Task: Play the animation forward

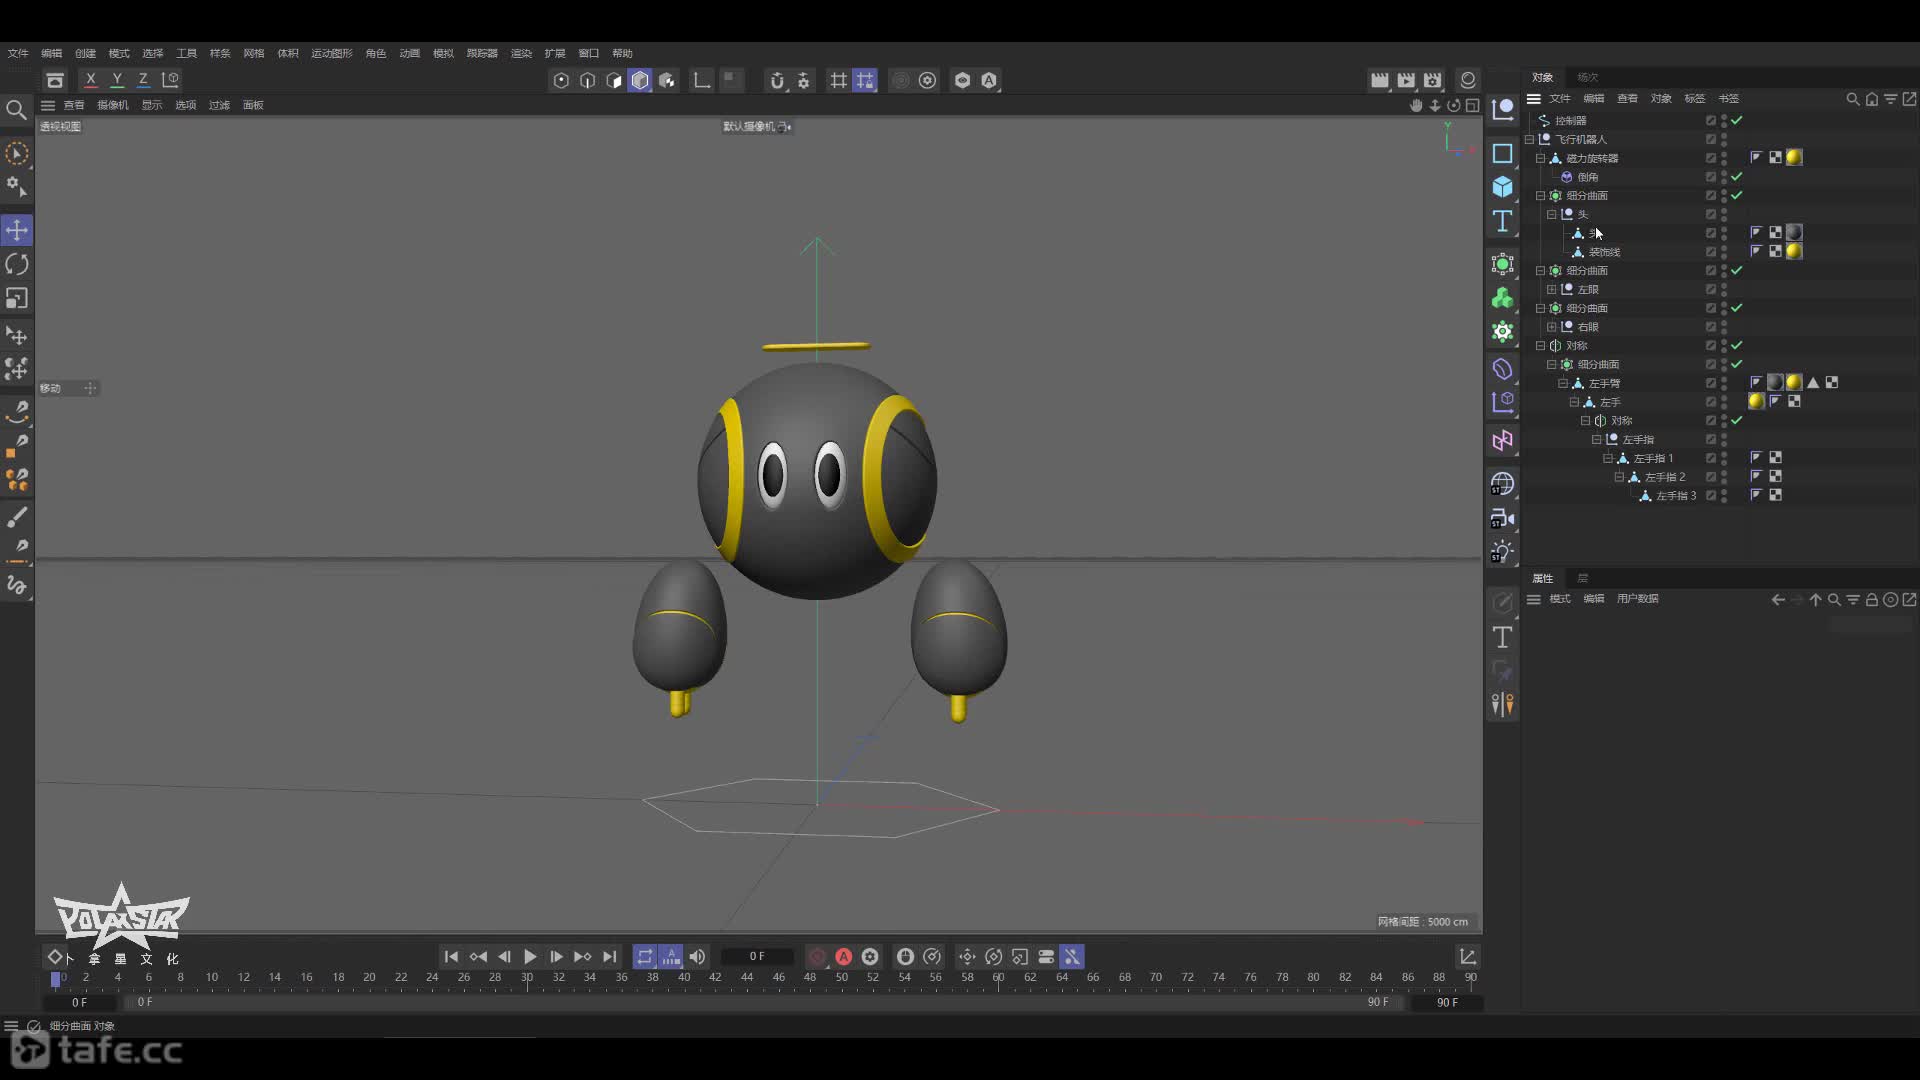Action: tap(530, 957)
